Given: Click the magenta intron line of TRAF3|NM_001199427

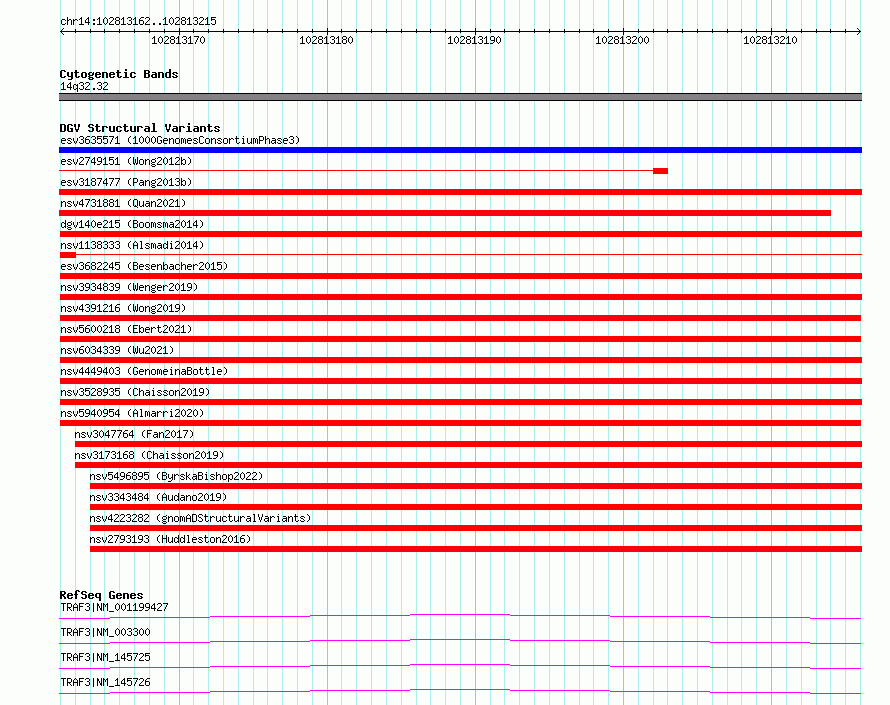Looking at the screenshot, I should 460,616.
